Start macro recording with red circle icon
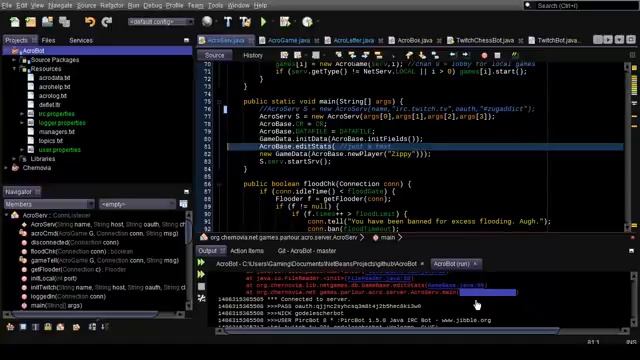640x360 pixels. click(x=484, y=55)
